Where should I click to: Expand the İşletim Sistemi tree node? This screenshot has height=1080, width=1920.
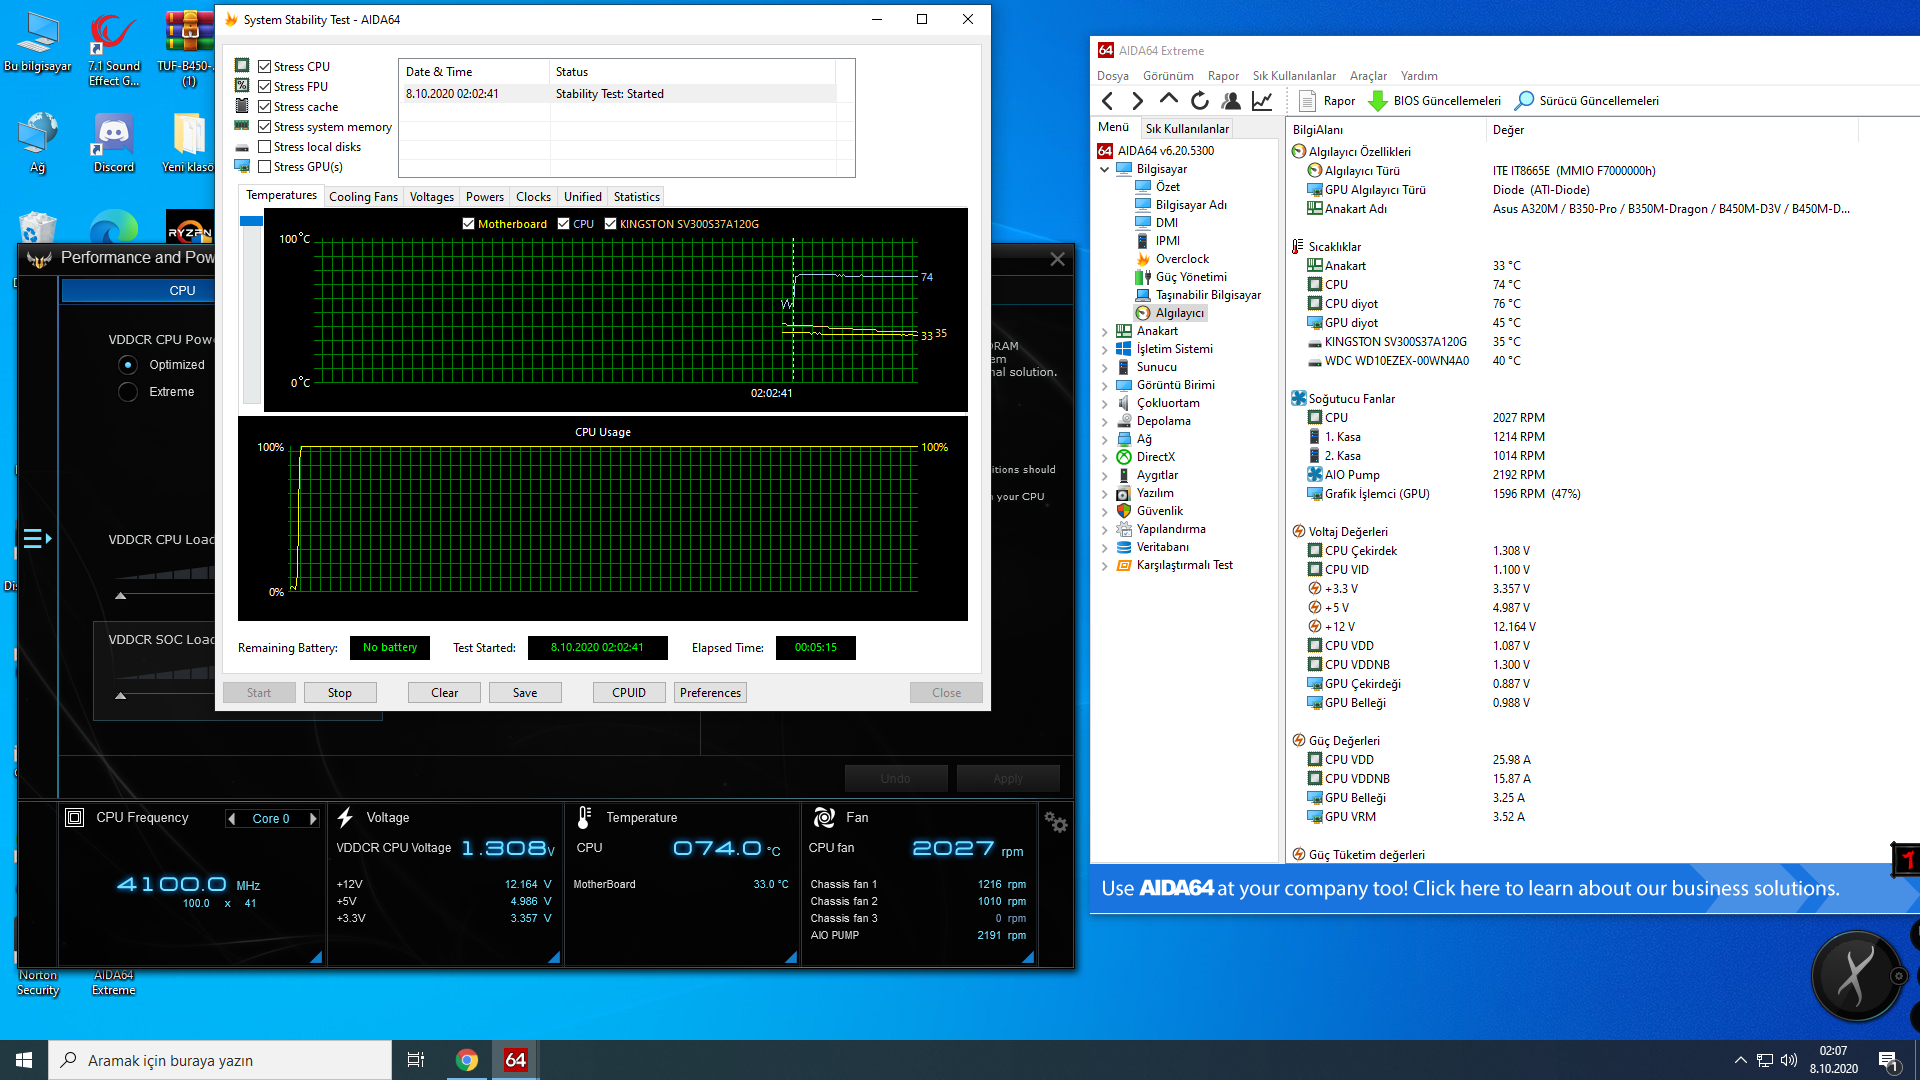[x=1104, y=349]
